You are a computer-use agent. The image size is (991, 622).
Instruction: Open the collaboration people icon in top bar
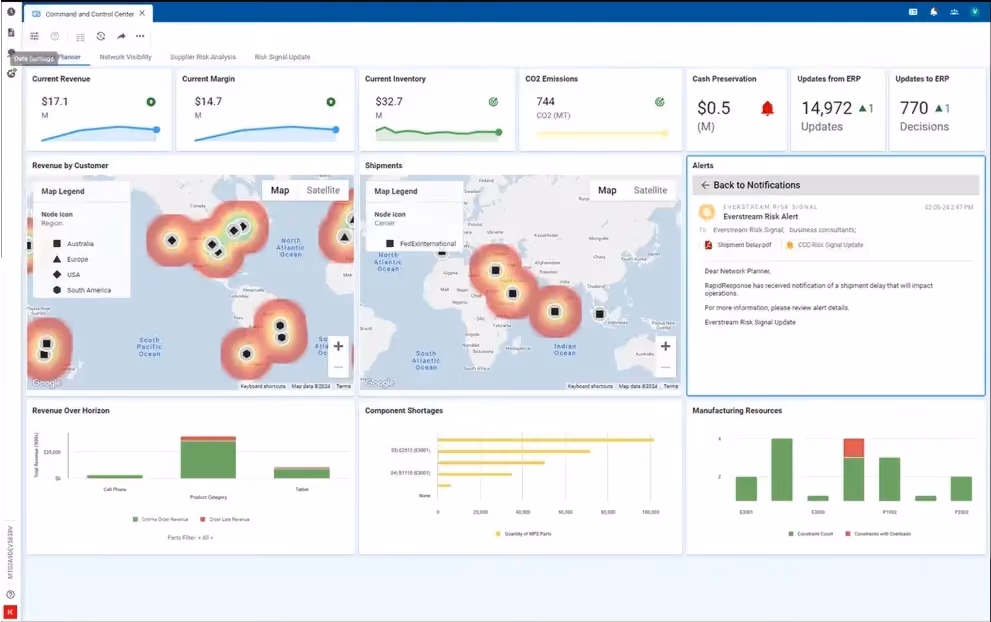pos(954,12)
